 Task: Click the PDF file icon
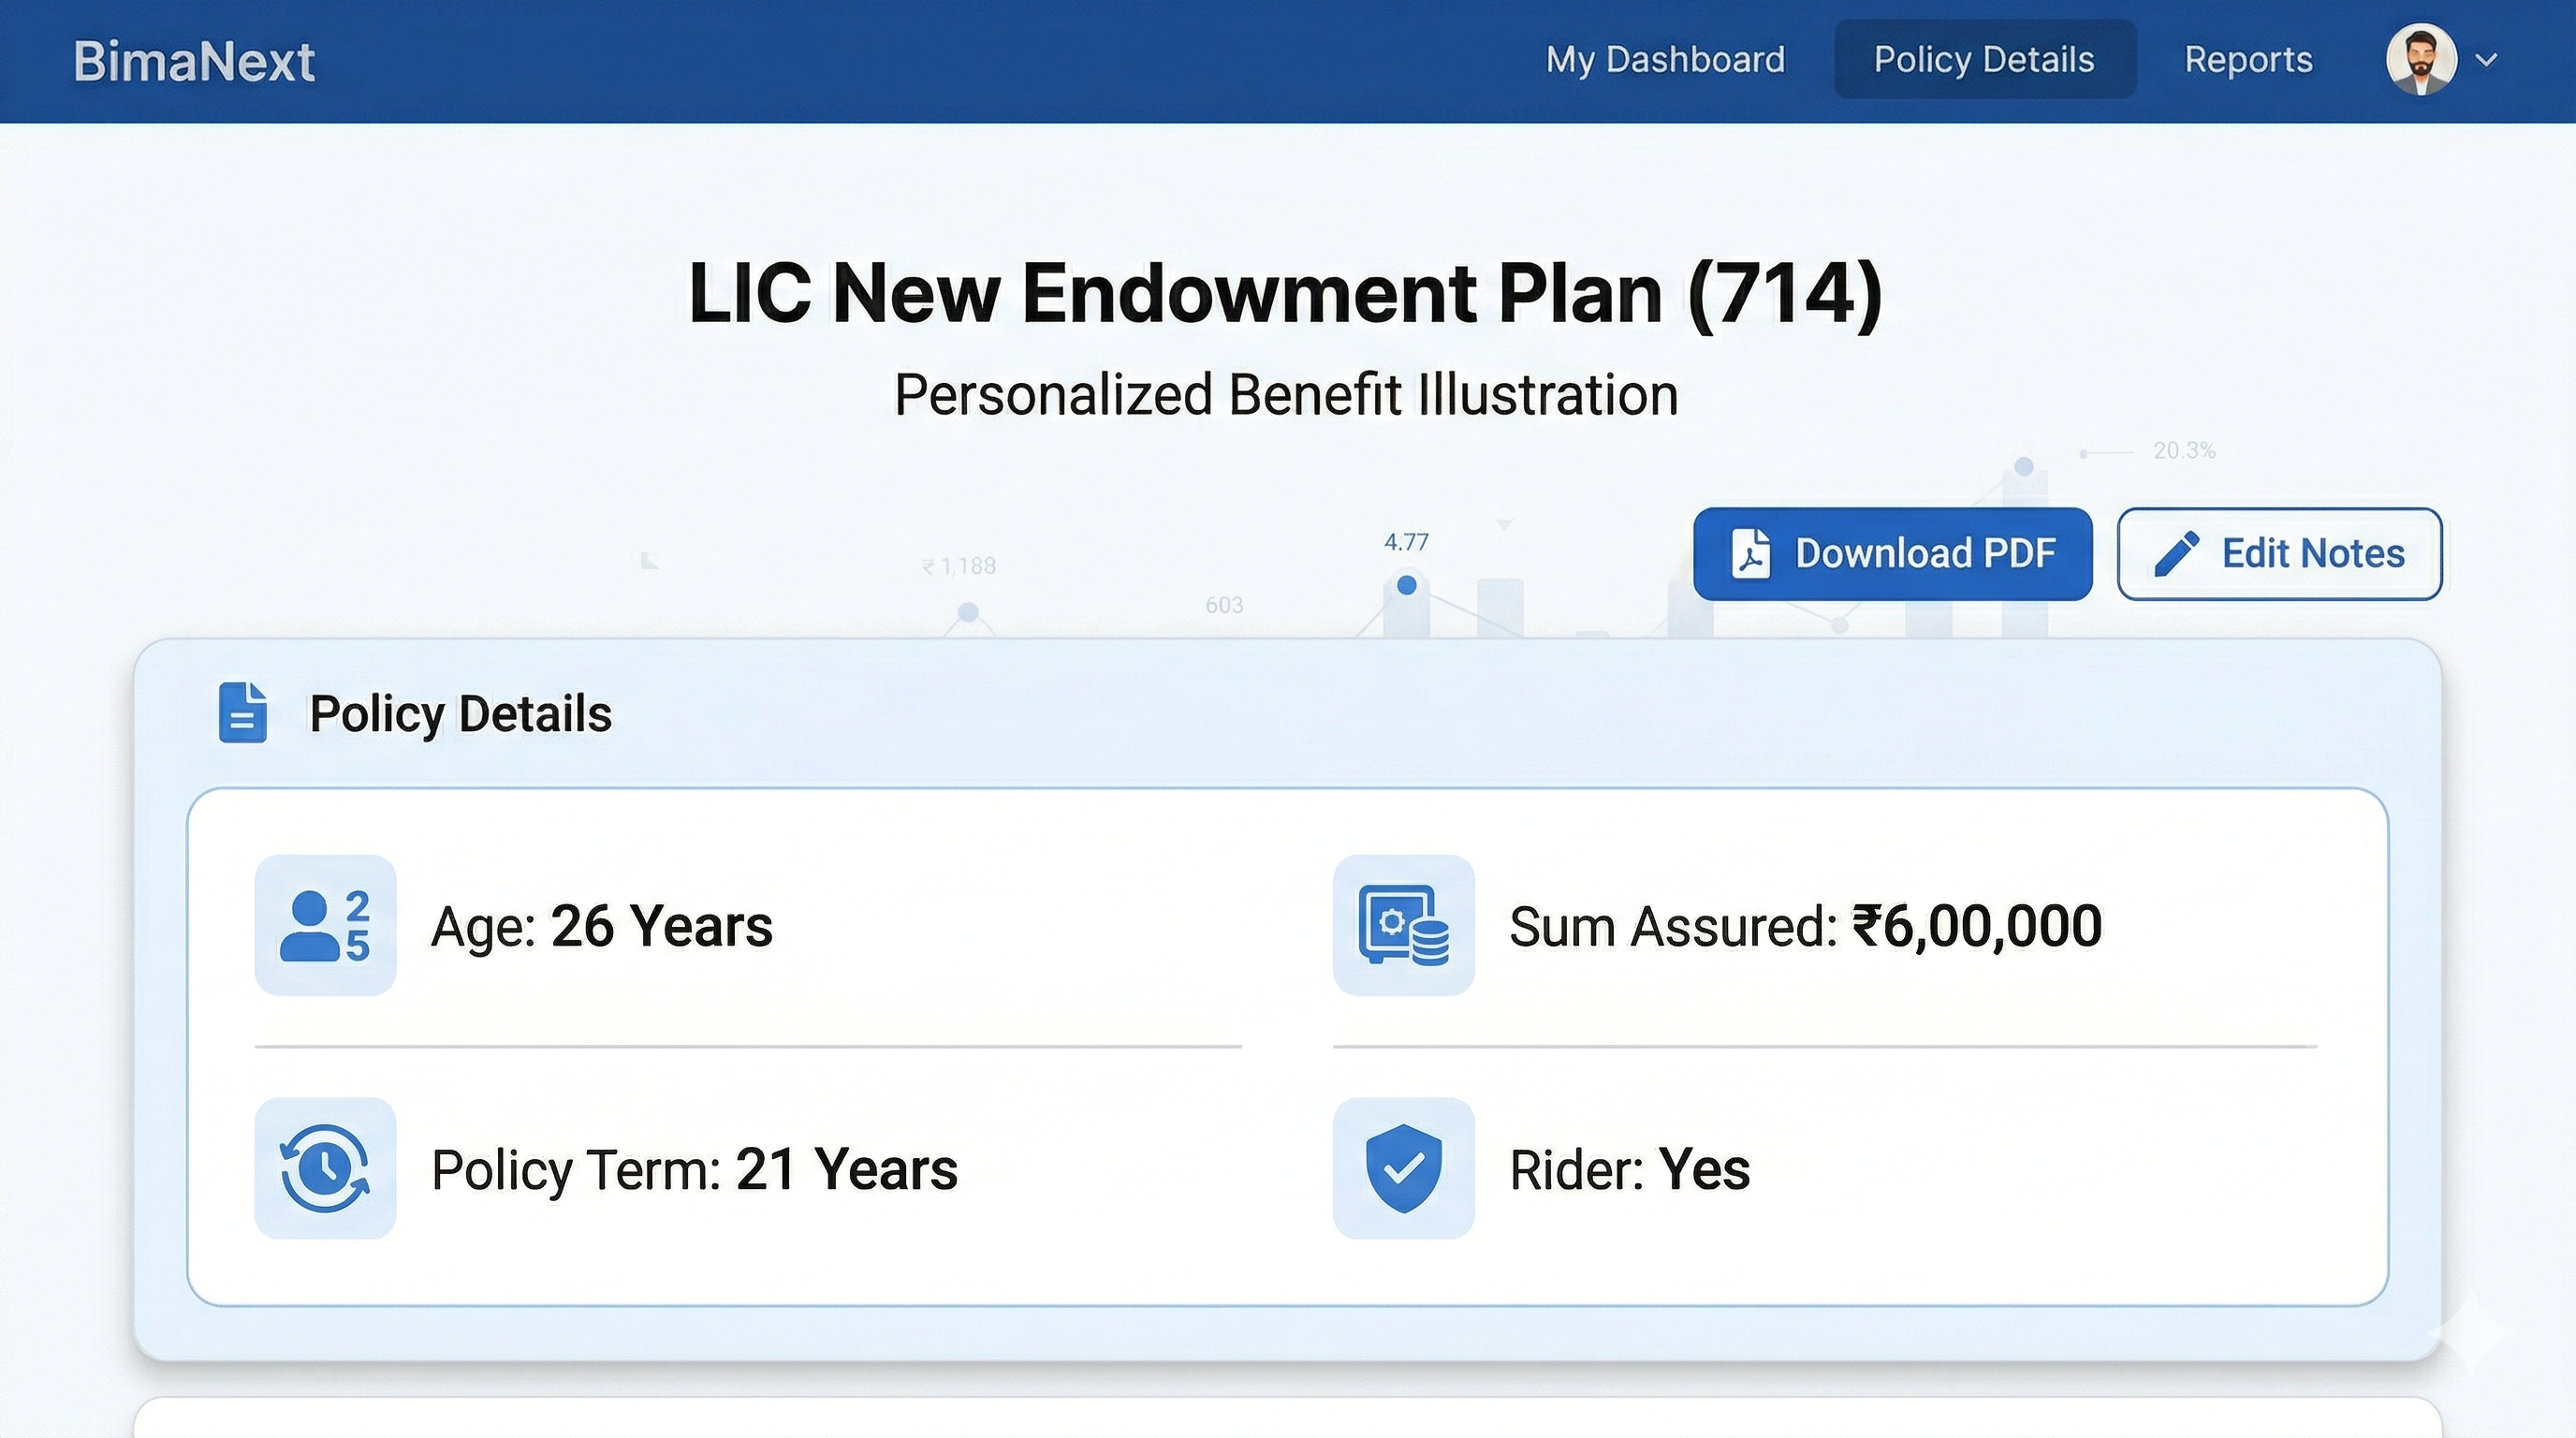[x=1750, y=554]
